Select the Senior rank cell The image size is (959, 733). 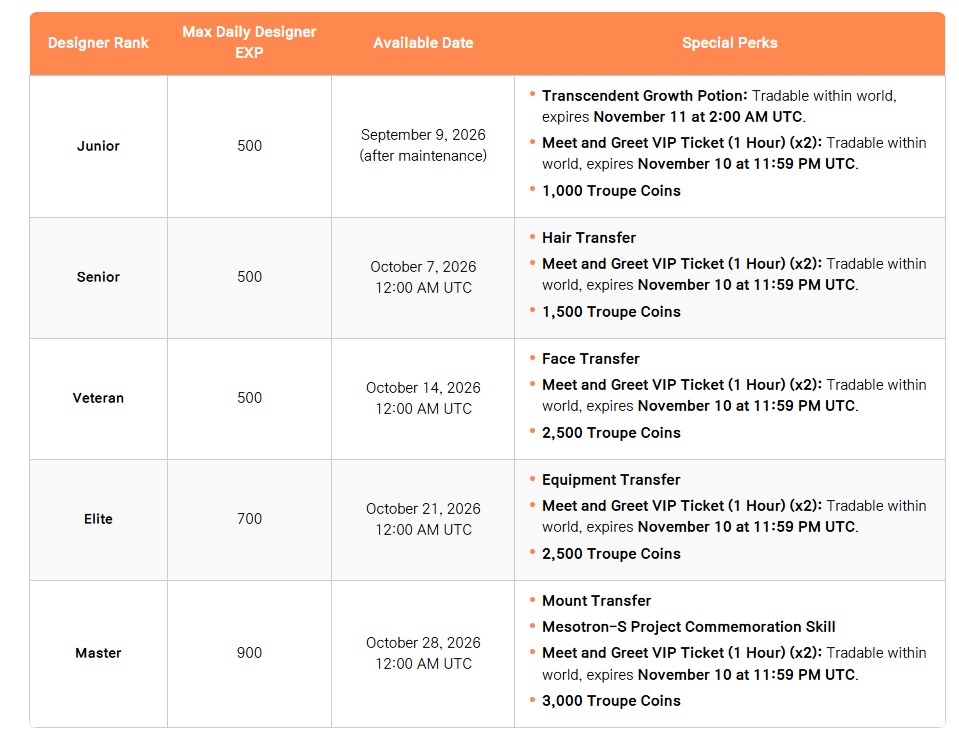coord(98,277)
